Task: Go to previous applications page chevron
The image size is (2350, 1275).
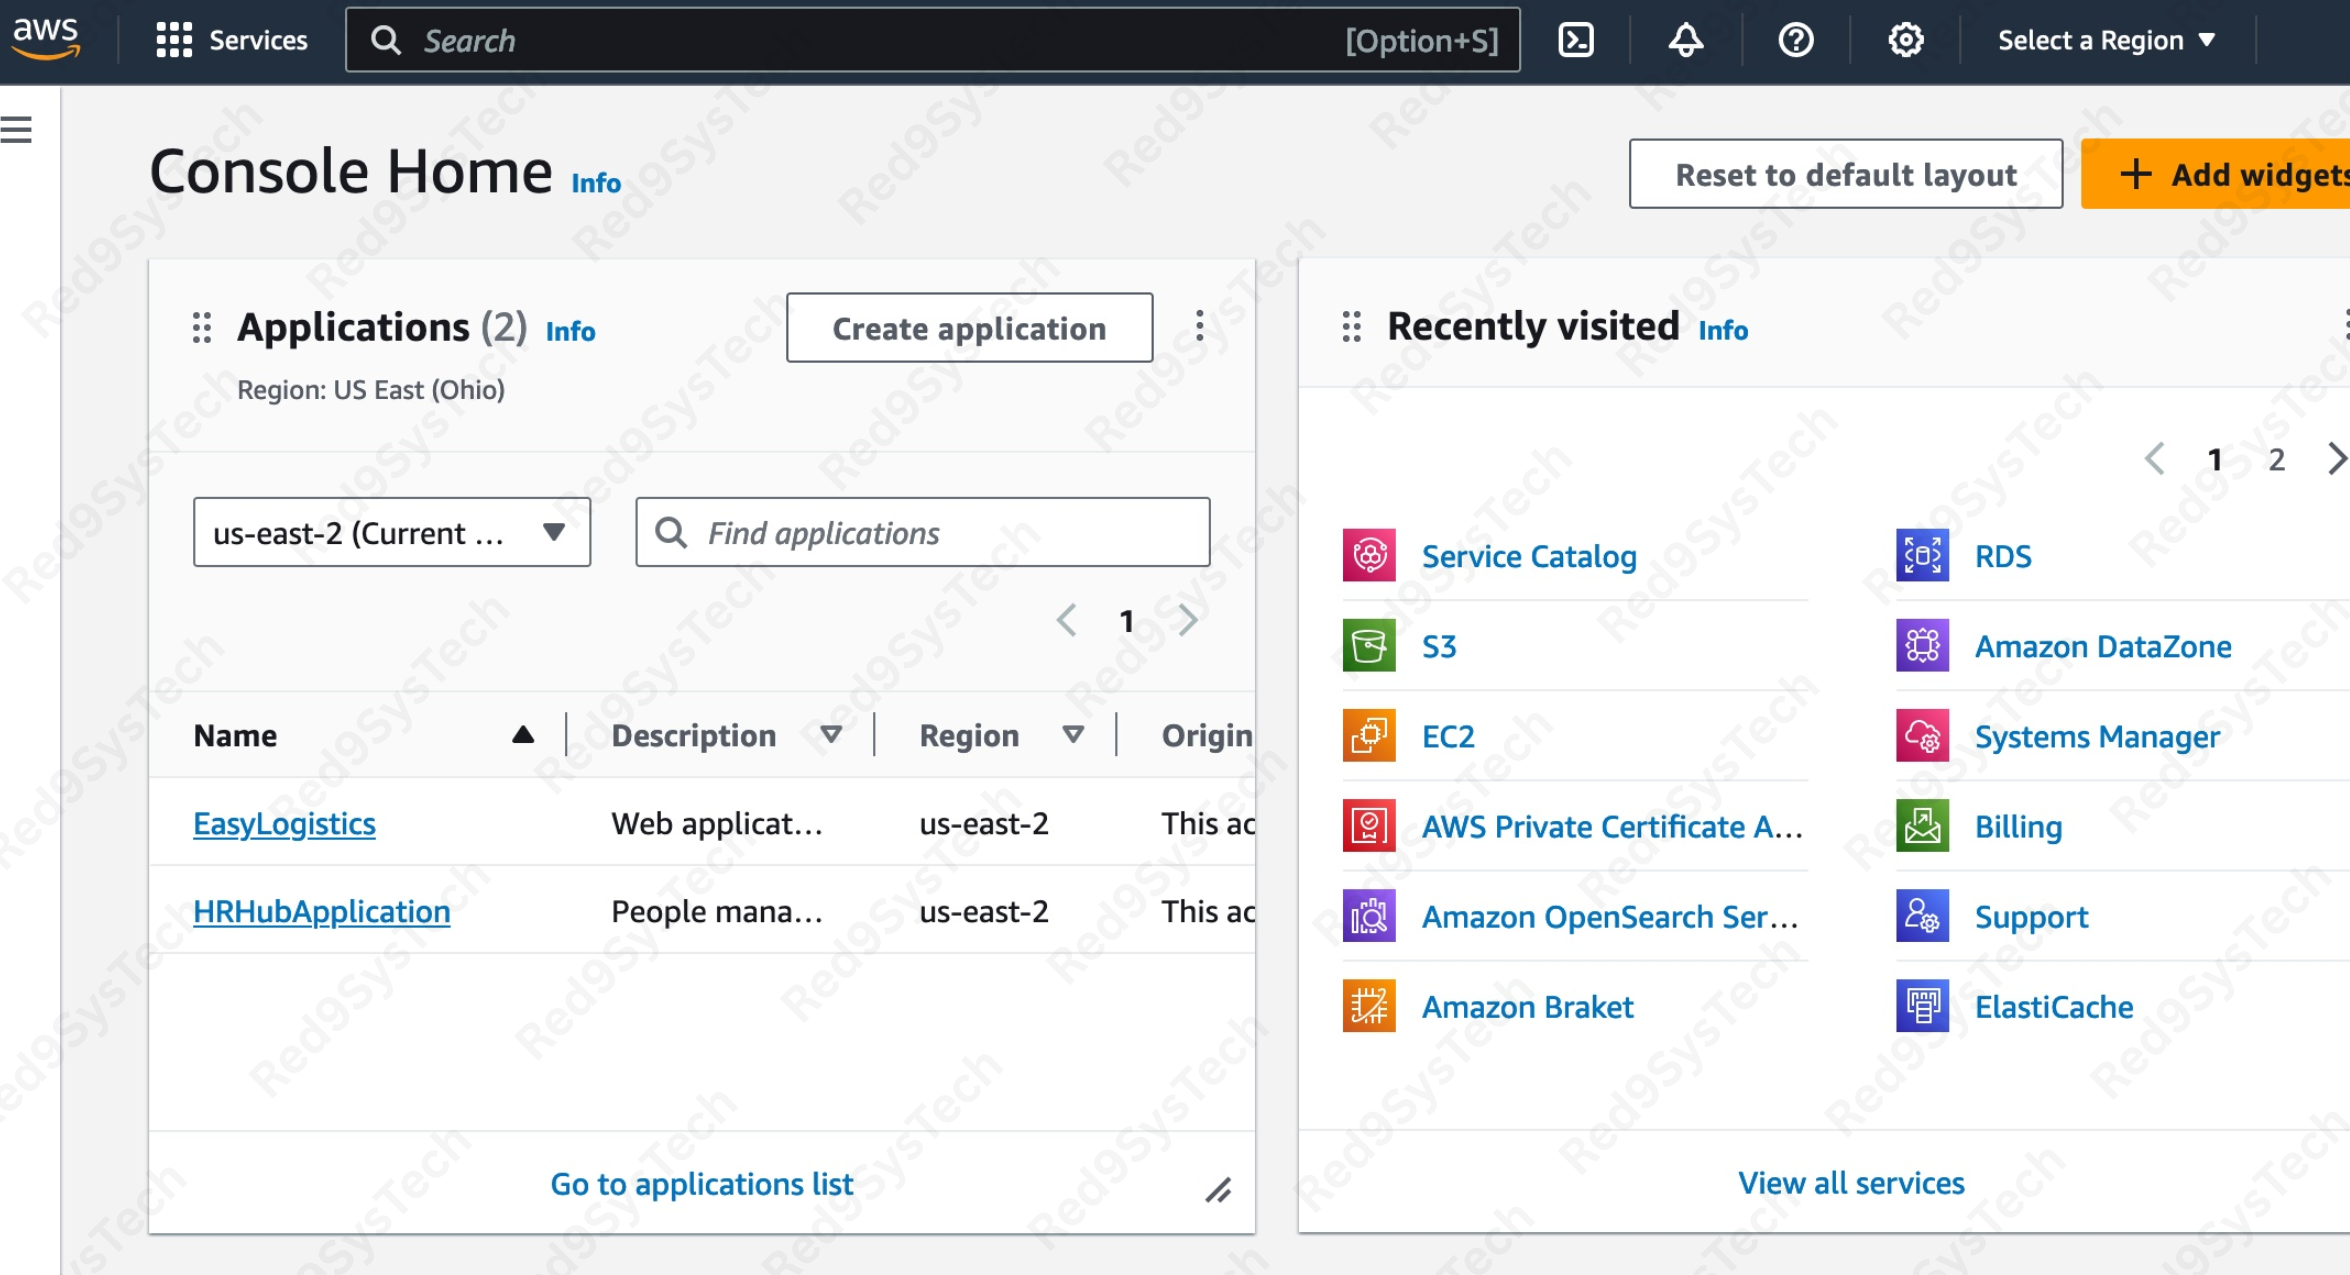Action: tap(1067, 620)
